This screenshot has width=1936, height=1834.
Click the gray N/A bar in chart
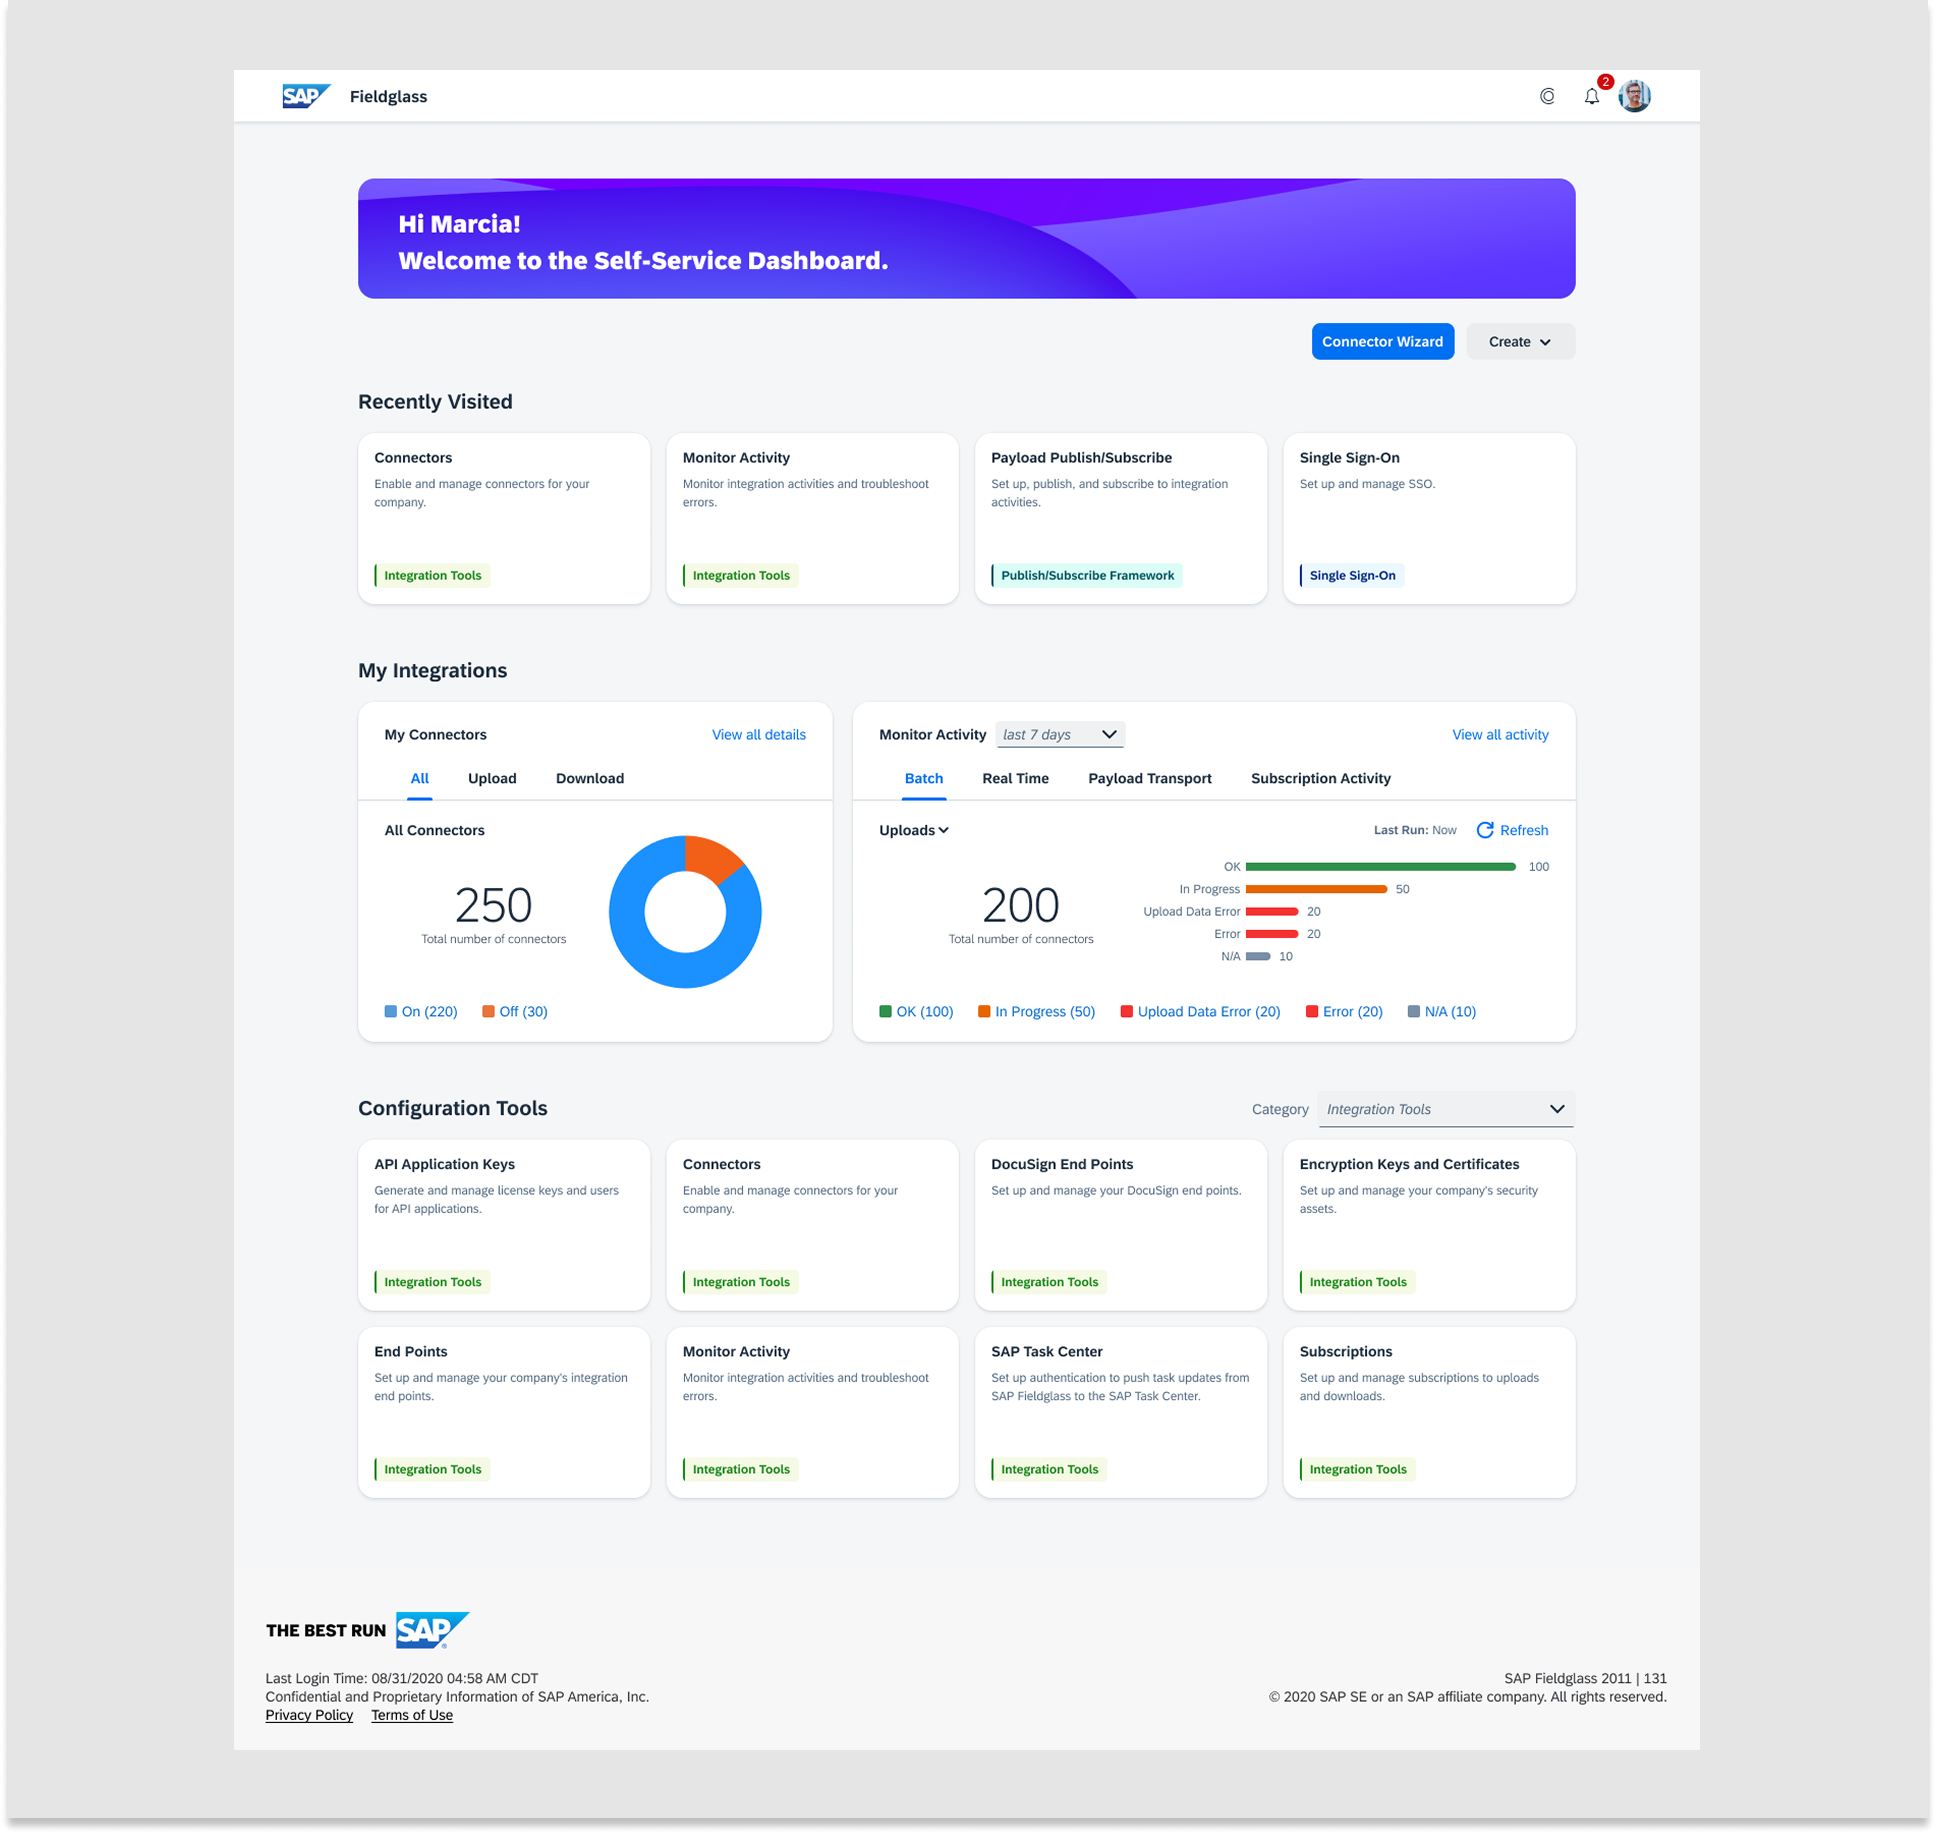click(x=1258, y=957)
